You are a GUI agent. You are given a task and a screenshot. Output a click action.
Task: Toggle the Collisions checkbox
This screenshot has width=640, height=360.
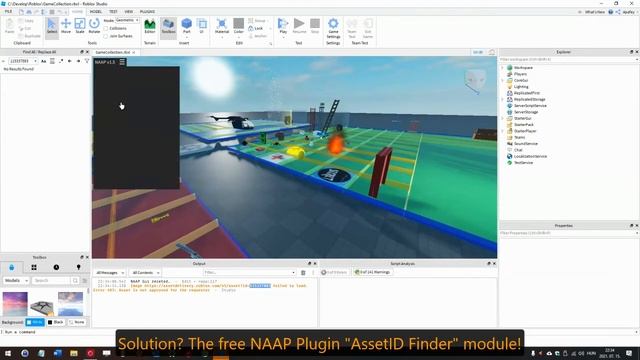point(106,29)
